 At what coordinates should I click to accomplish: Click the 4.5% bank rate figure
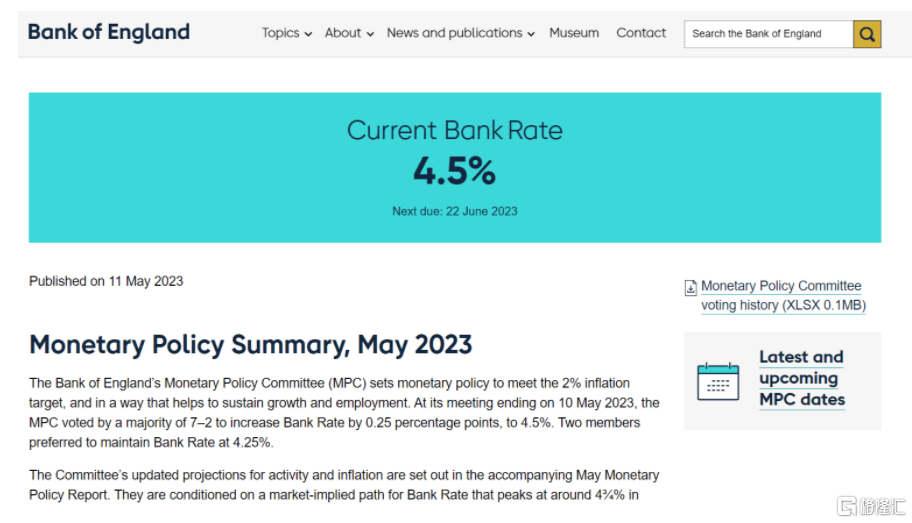tap(454, 172)
